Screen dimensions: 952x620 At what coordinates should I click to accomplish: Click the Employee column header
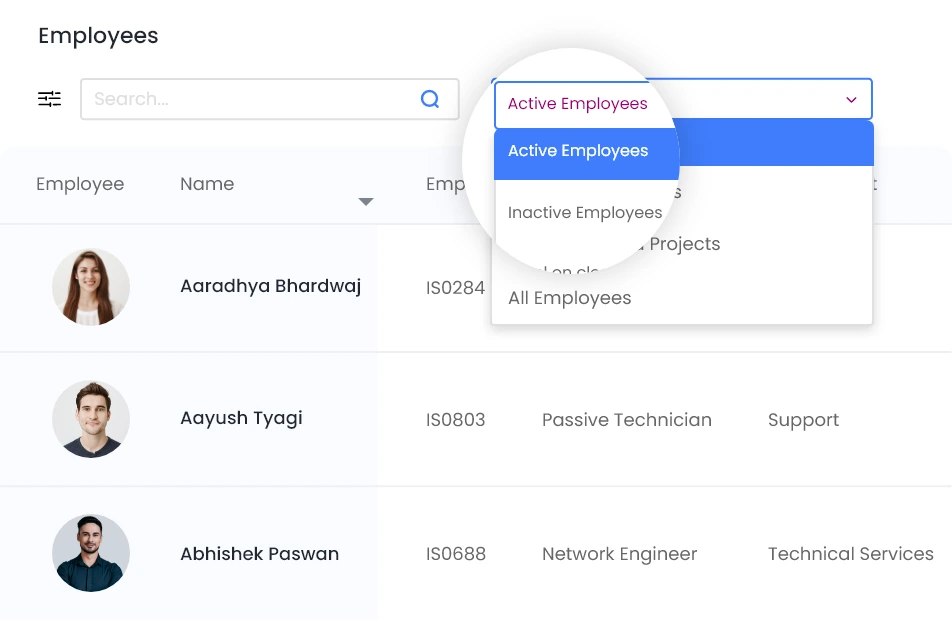(x=80, y=184)
